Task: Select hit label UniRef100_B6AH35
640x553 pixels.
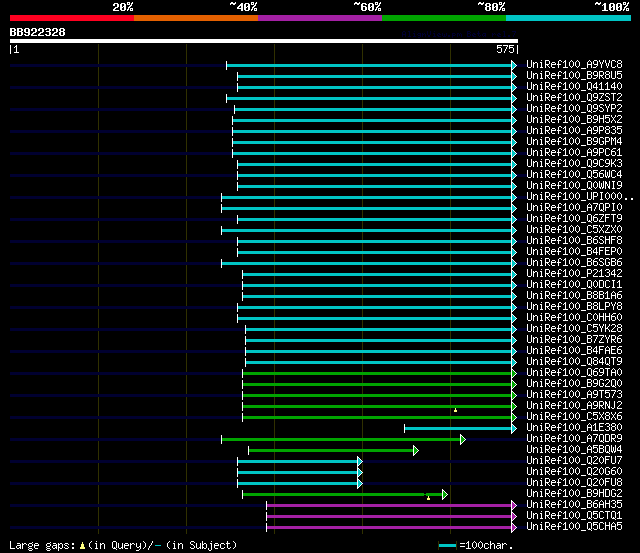Action: pyautogui.click(x=574, y=505)
